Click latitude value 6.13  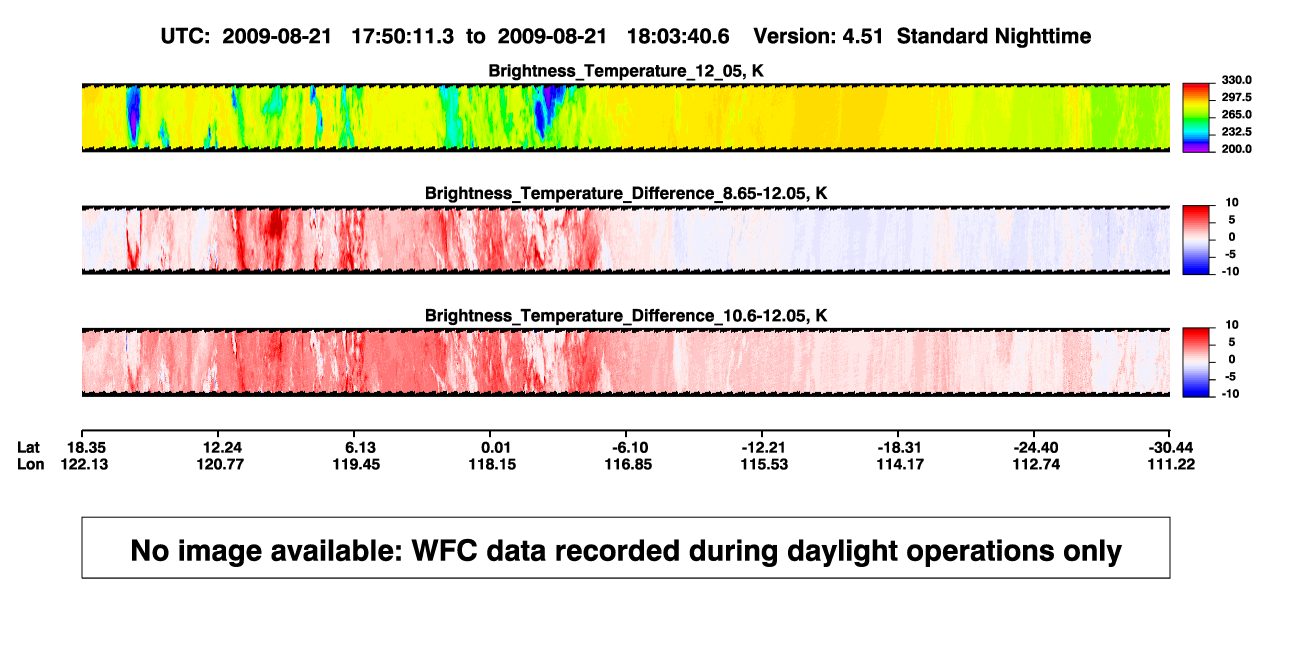pos(360,447)
